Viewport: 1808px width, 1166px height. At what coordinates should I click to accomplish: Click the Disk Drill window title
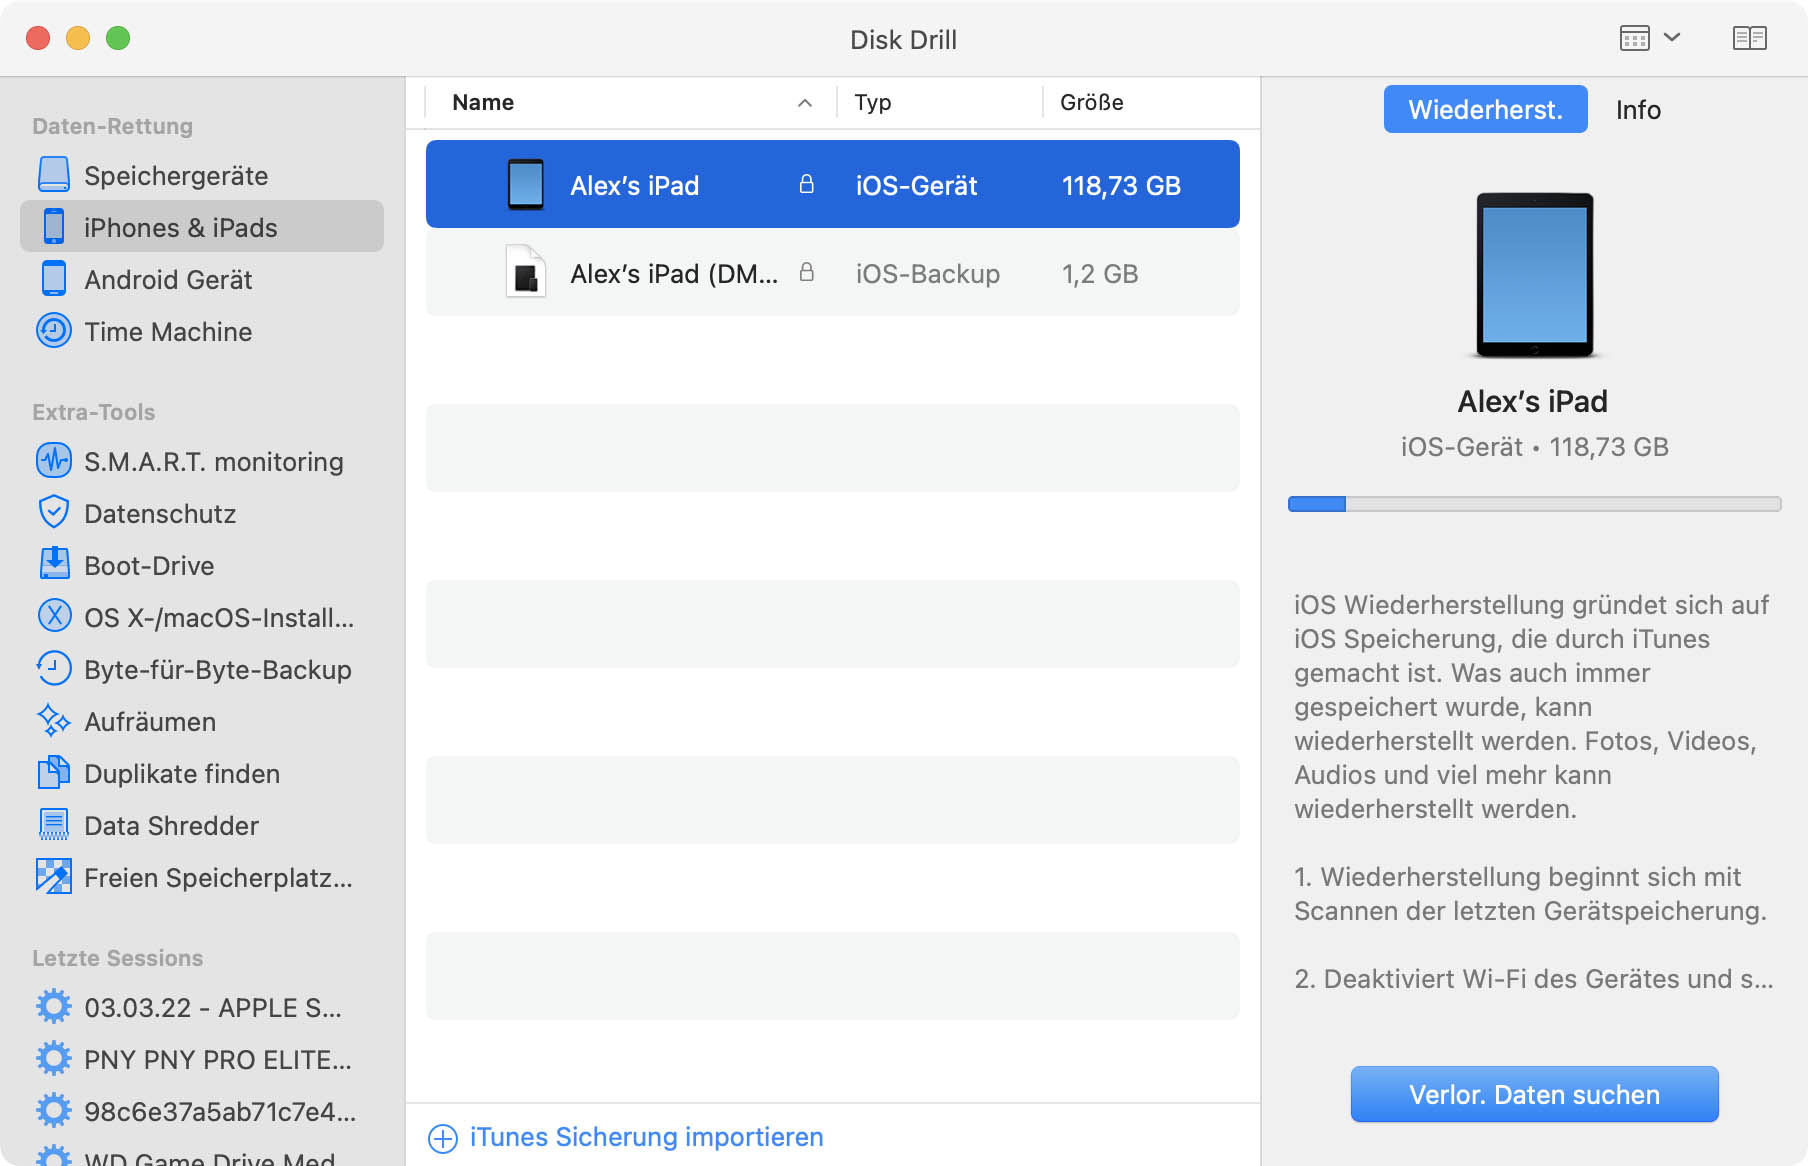click(903, 39)
